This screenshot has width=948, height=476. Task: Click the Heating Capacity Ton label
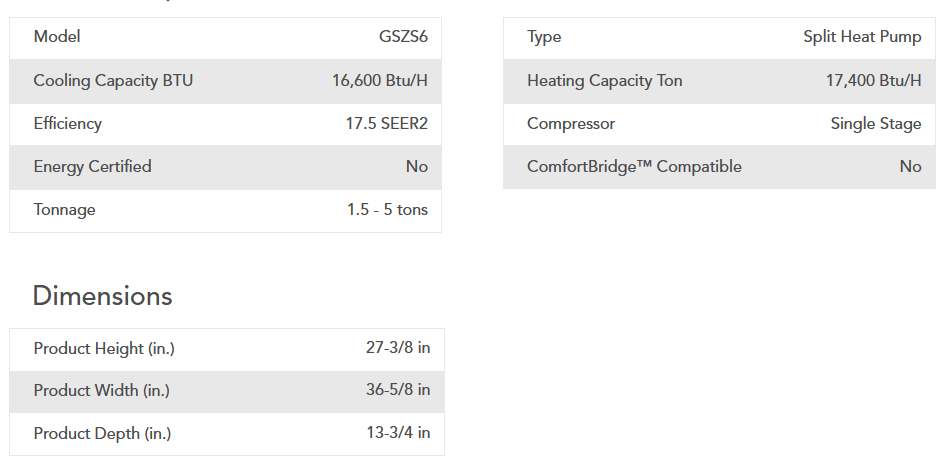605,81
